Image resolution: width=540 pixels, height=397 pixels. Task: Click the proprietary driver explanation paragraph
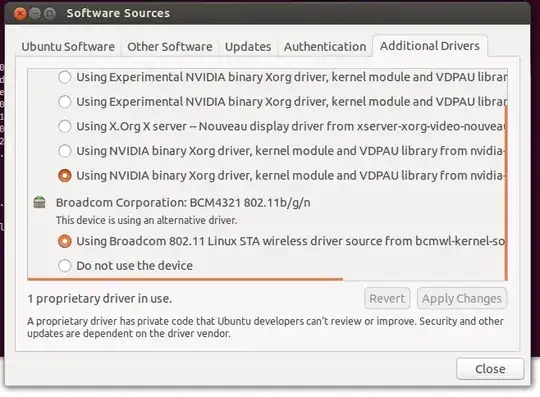(265, 327)
